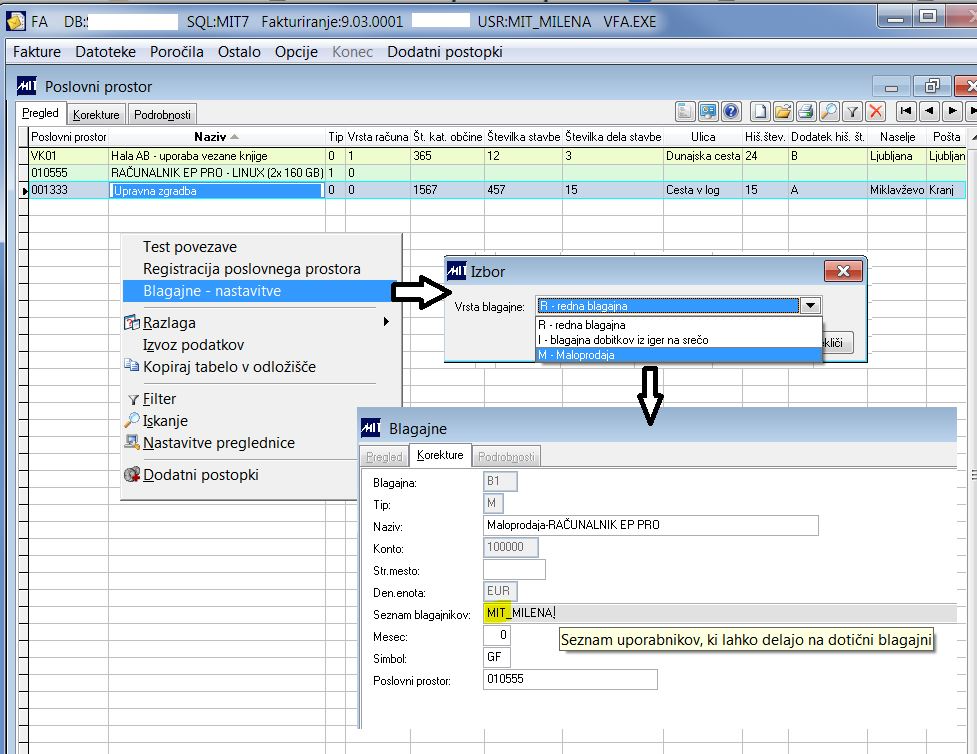Go to previous record arrow button

click(929, 111)
